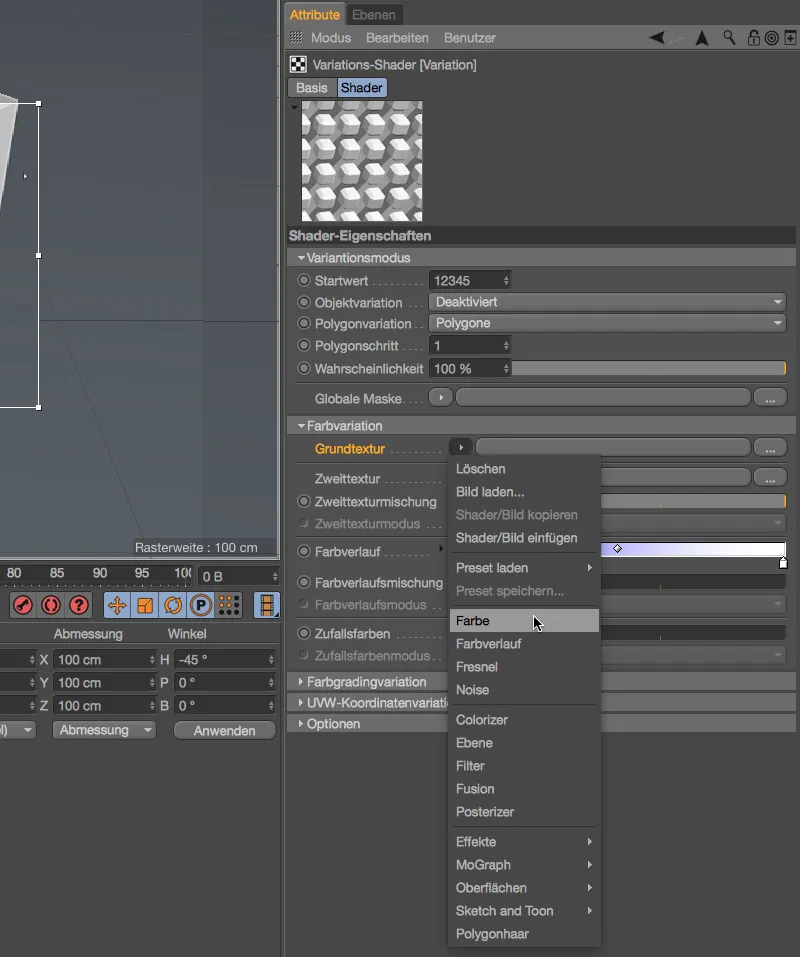Open the search icon in the Attribute manager
800x957 pixels.
click(727, 37)
